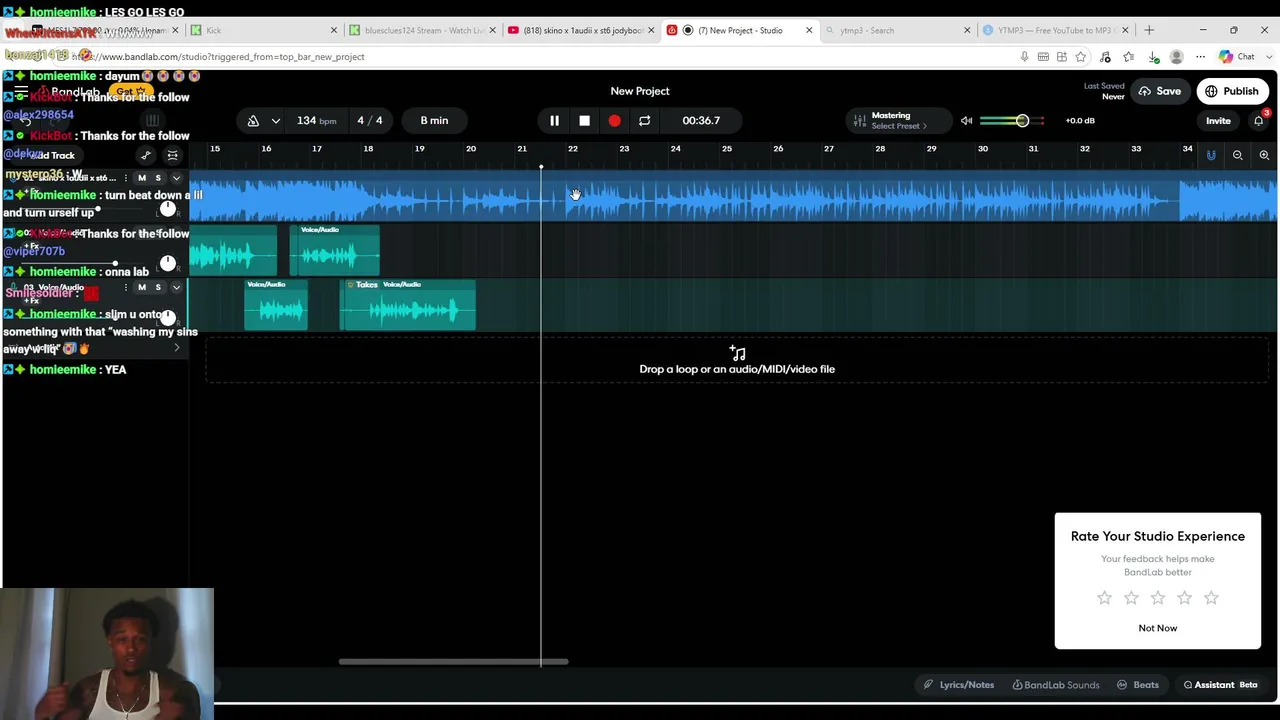Select the blue beat waveform clip
Image resolution: width=1280 pixels, height=720 pixels.
click(734, 196)
